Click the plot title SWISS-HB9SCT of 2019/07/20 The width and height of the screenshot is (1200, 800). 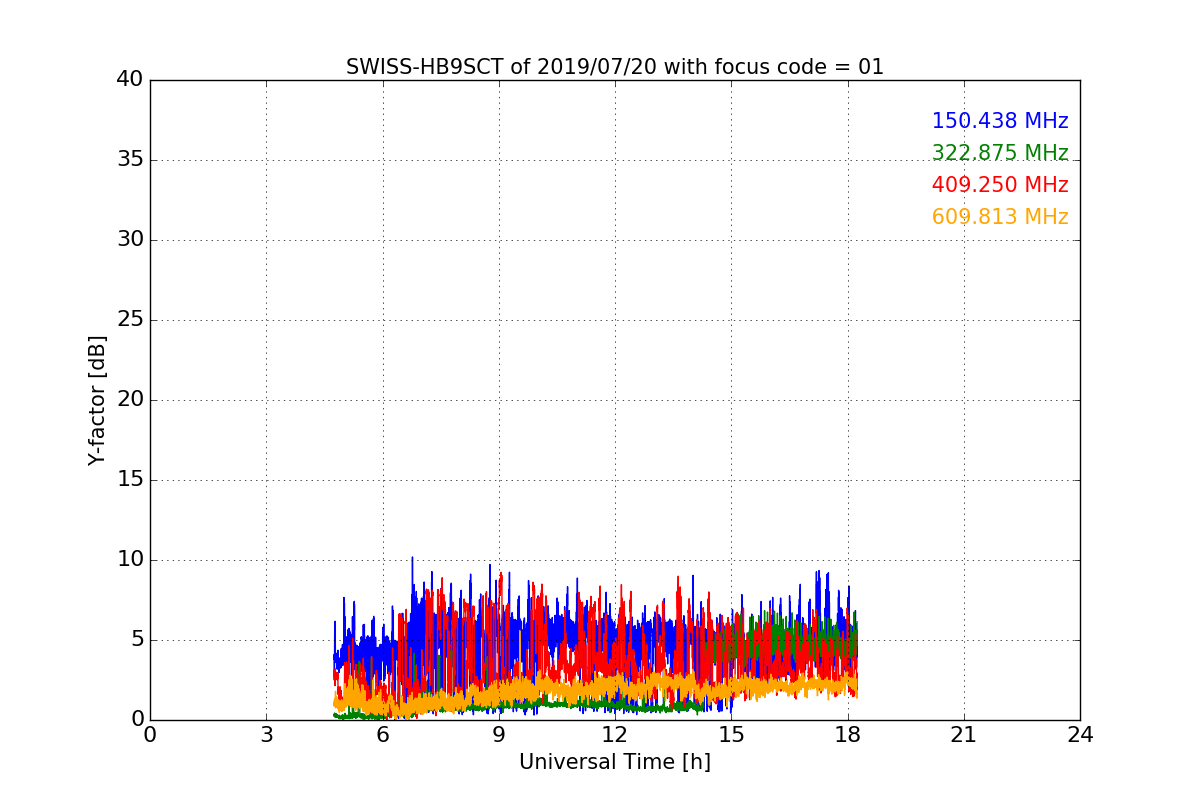click(x=615, y=67)
